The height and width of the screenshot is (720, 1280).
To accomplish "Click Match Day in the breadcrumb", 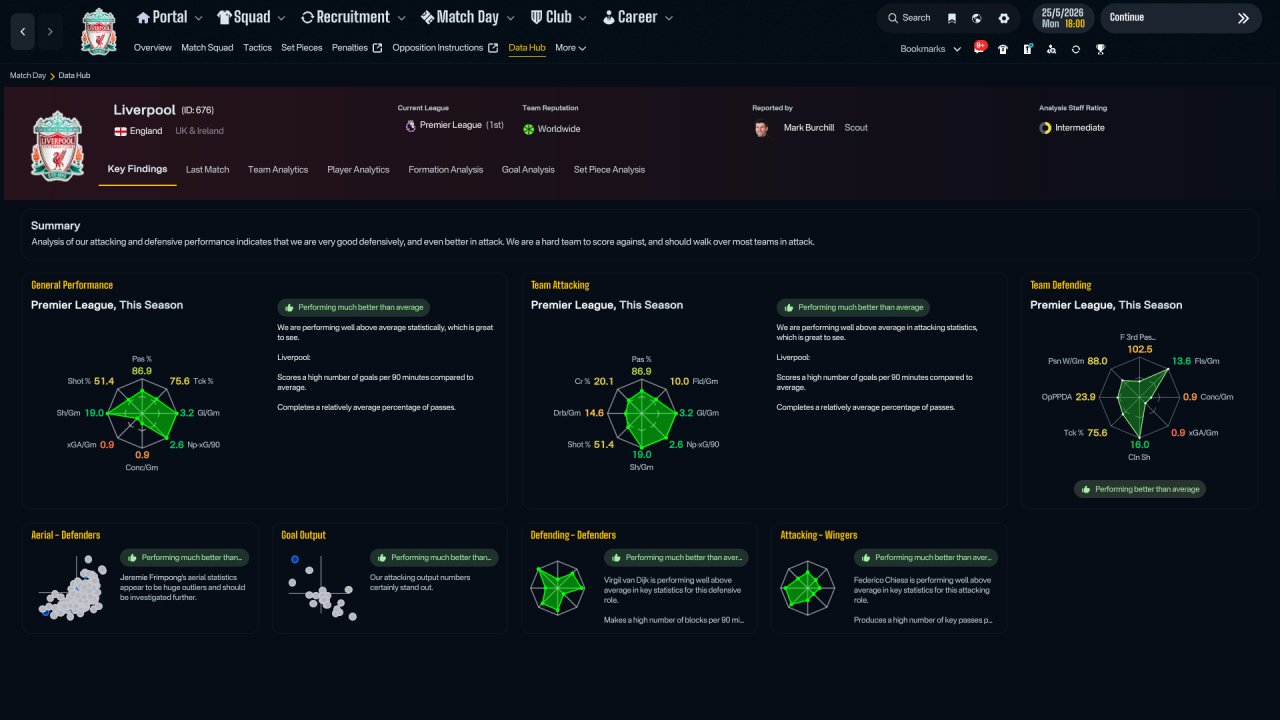I will (x=28, y=76).
